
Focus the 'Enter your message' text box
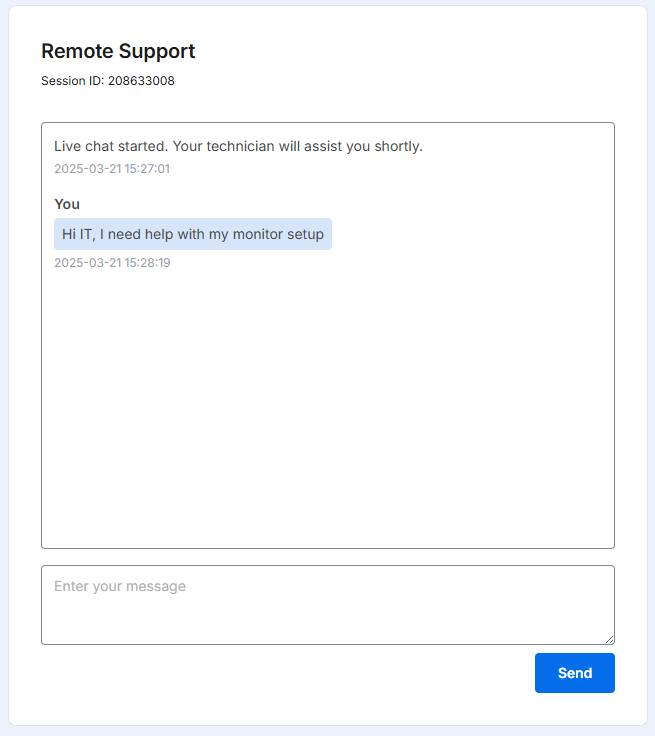point(328,605)
